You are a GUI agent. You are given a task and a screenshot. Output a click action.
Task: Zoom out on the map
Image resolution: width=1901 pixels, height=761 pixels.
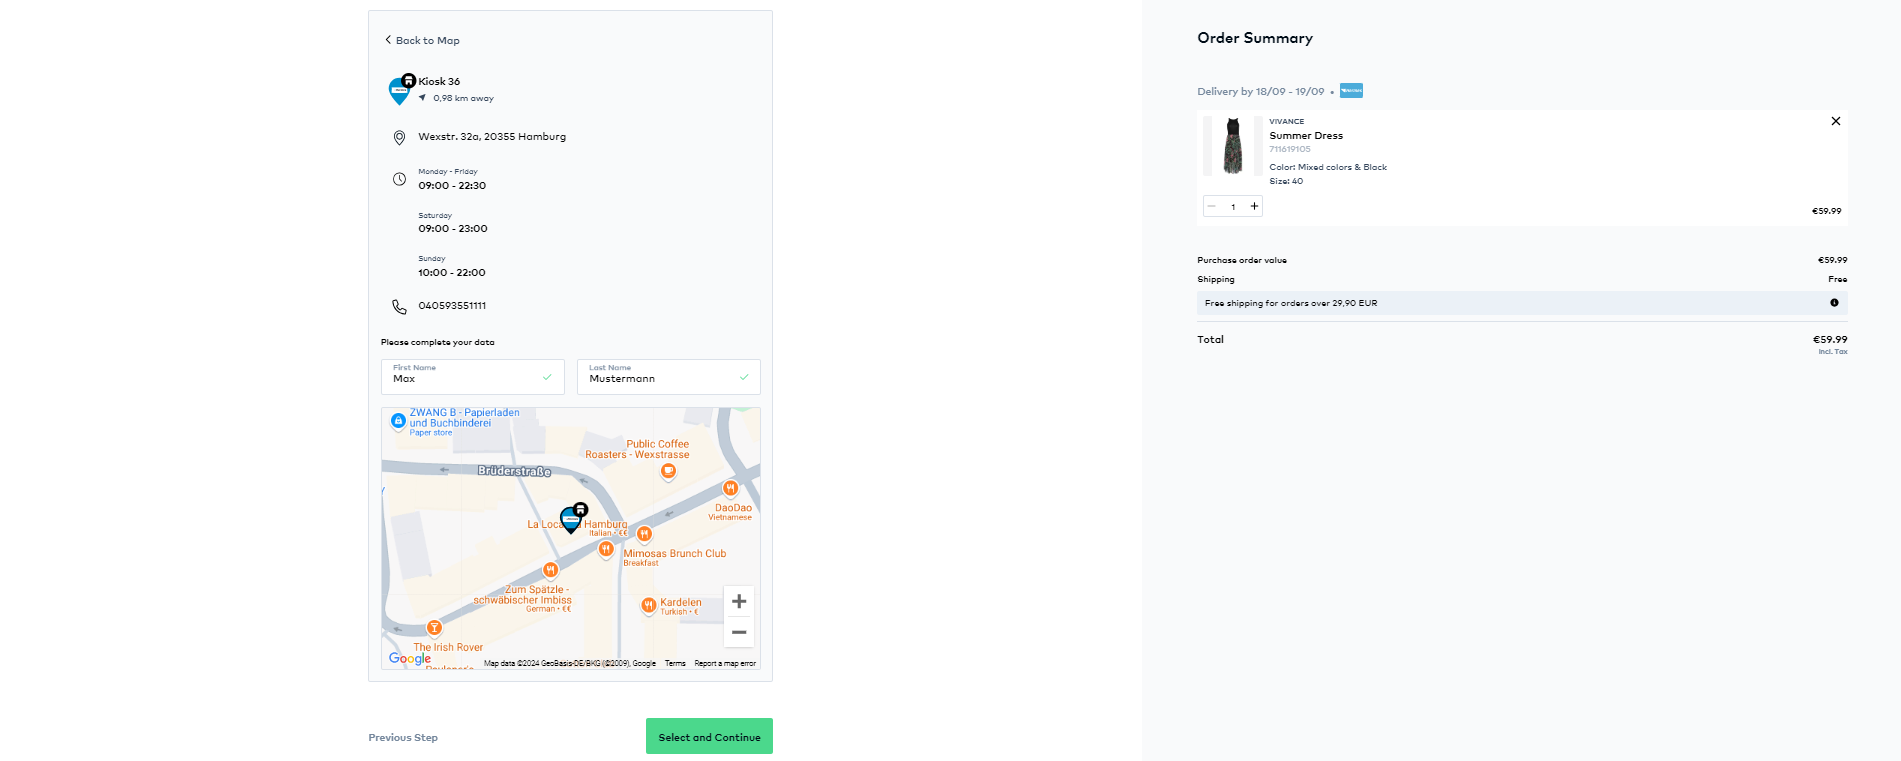point(738,633)
